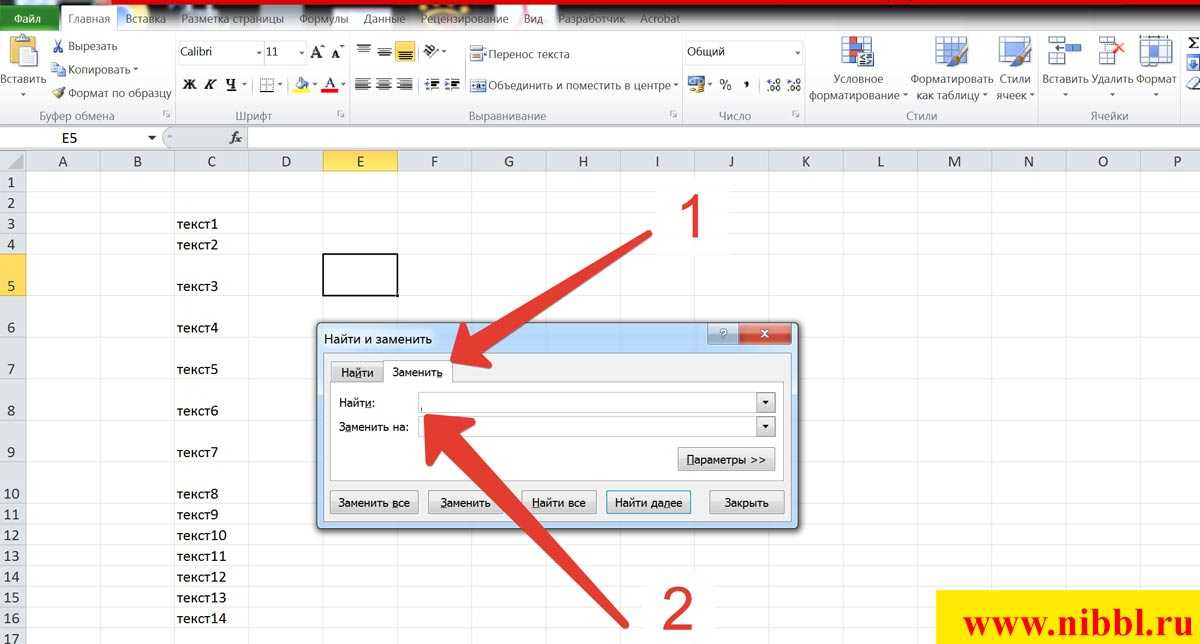Open the font size 11 dropdown
This screenshot has height=644, width=1200.
pyautogui.click(x=300, y=52)
